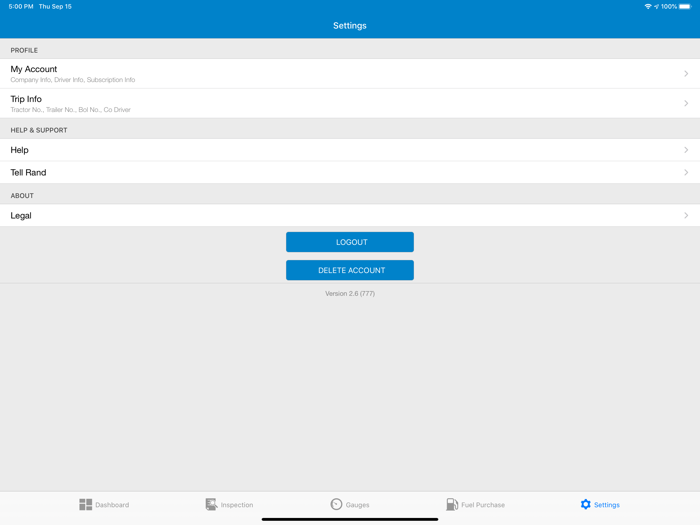Switch to the Dashboard tab label

[112, 505]
